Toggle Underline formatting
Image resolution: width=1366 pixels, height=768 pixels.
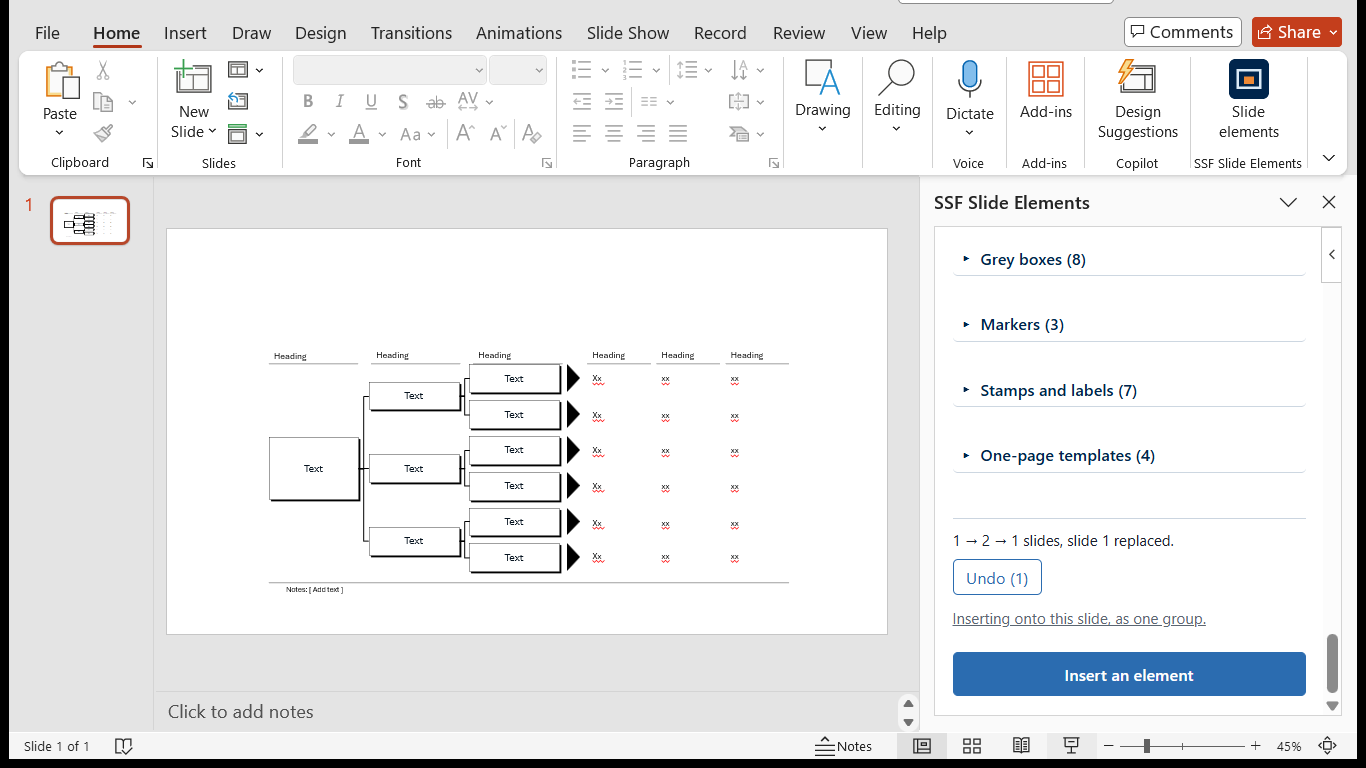372,102
